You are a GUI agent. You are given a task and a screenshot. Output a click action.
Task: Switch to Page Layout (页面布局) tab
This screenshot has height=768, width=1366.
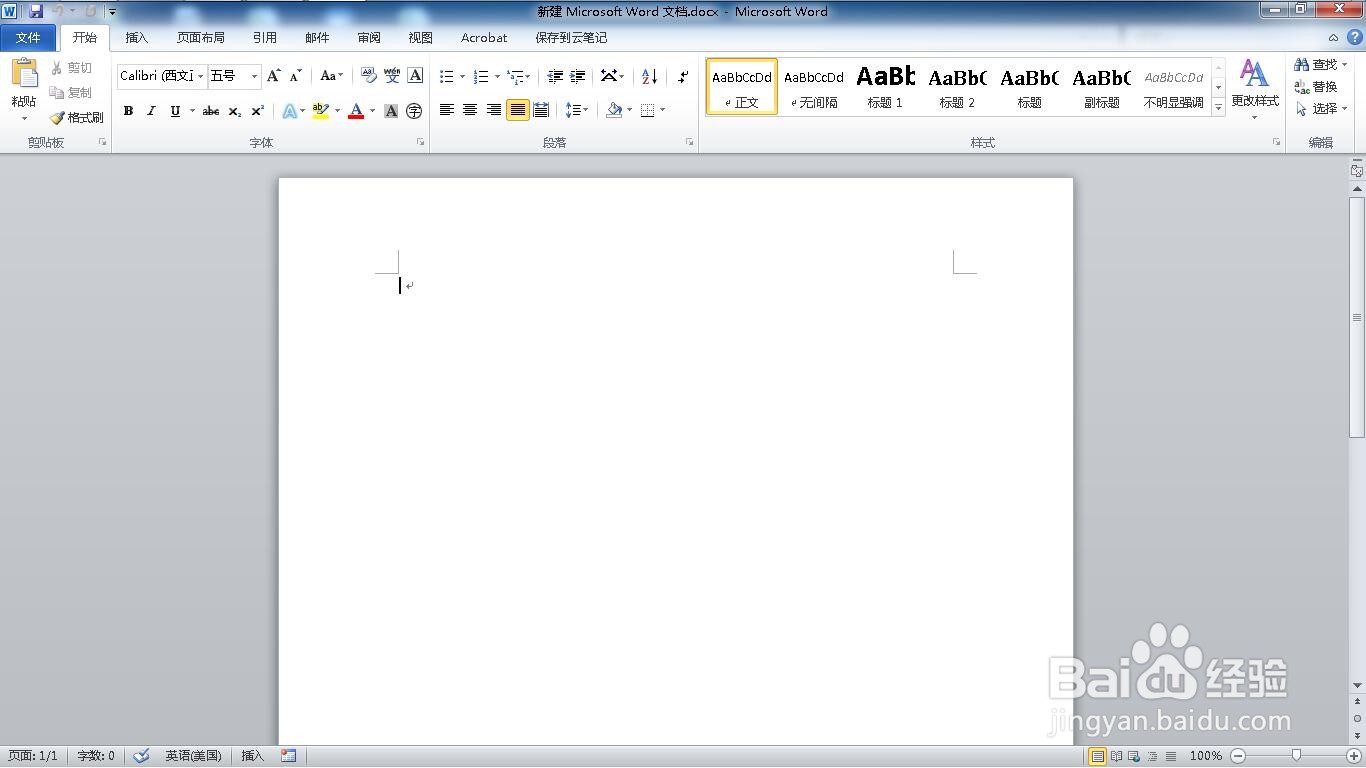click(x=200, y=38)
